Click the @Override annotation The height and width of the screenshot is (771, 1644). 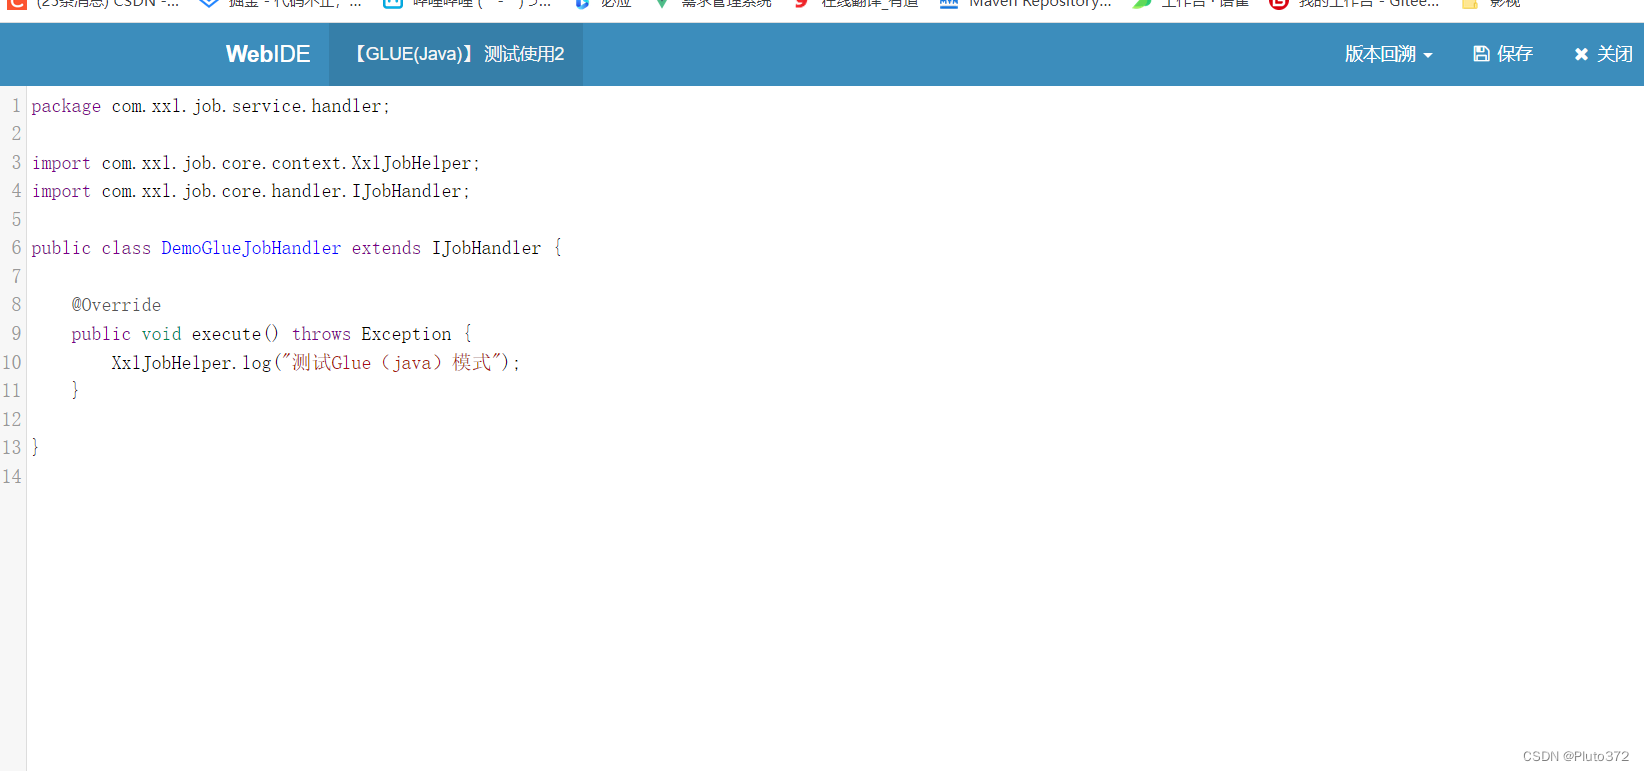click(x=116, y=305)
